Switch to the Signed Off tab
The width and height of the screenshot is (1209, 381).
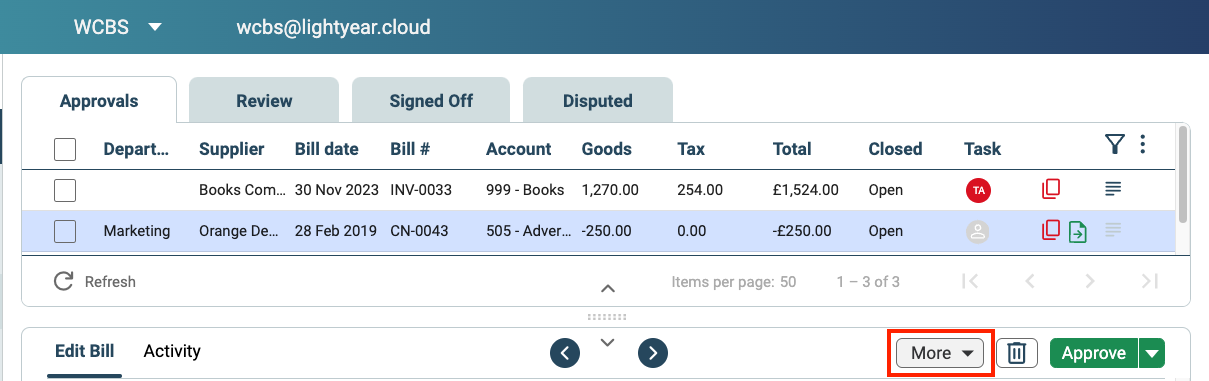(x=431, y=101)
